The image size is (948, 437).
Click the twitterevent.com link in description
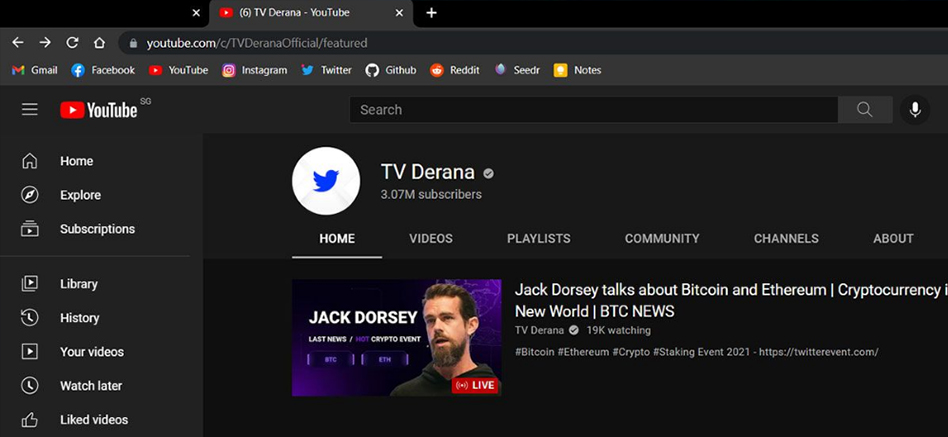tap(819, 352)
